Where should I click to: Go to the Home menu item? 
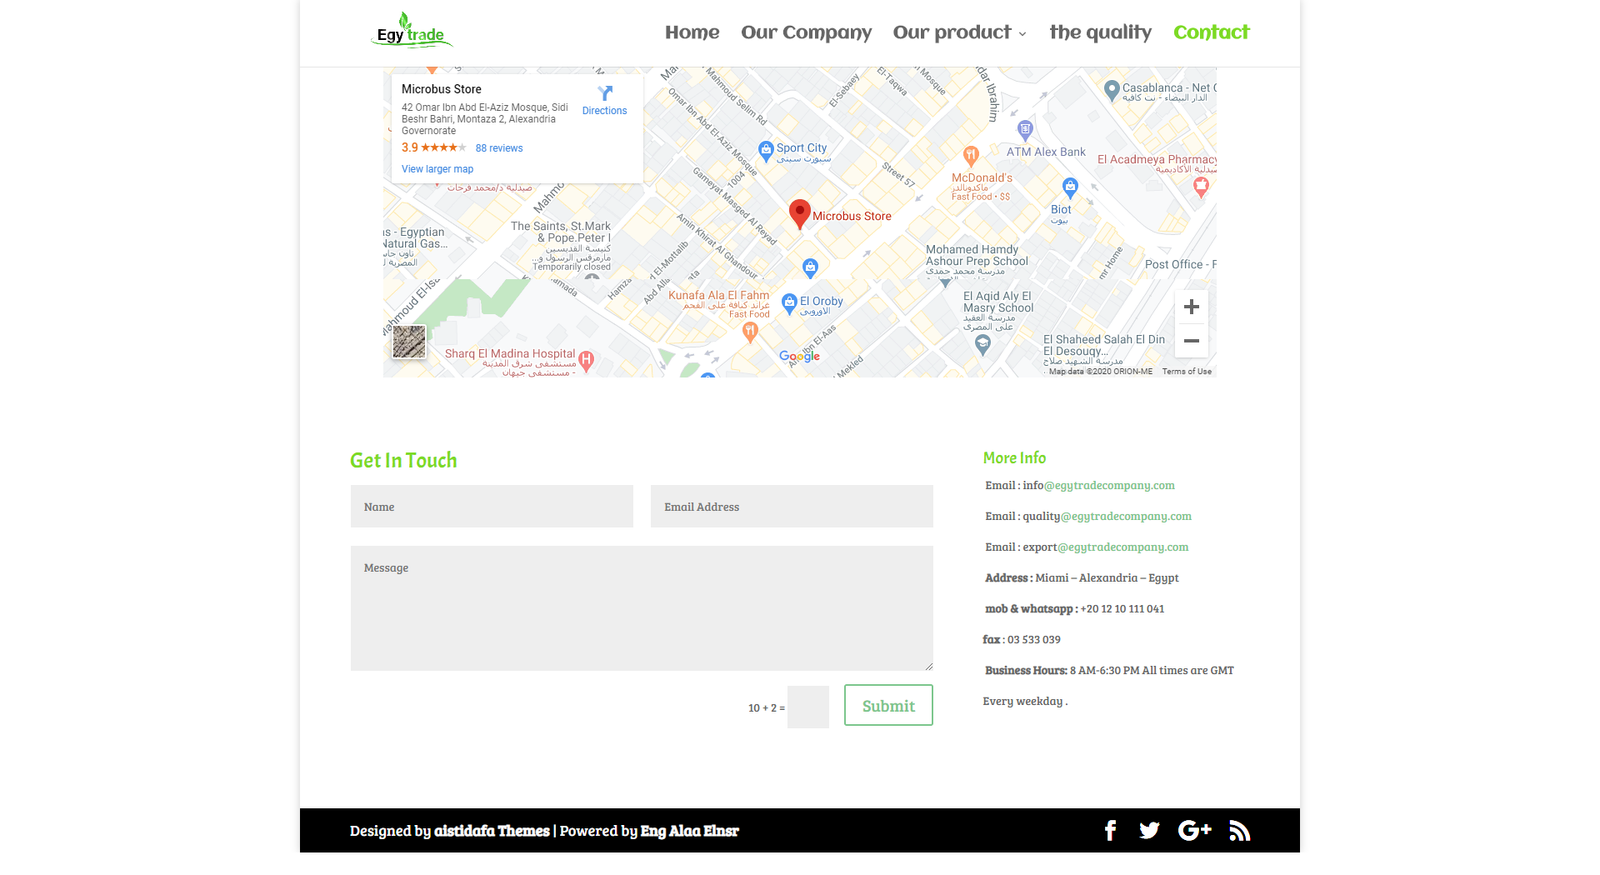tap(692, 33)
